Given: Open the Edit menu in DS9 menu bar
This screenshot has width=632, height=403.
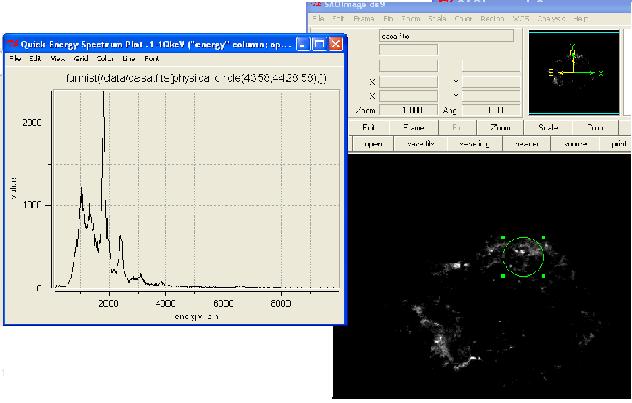Looking at the screenshot, I should [x=338, y=19].
